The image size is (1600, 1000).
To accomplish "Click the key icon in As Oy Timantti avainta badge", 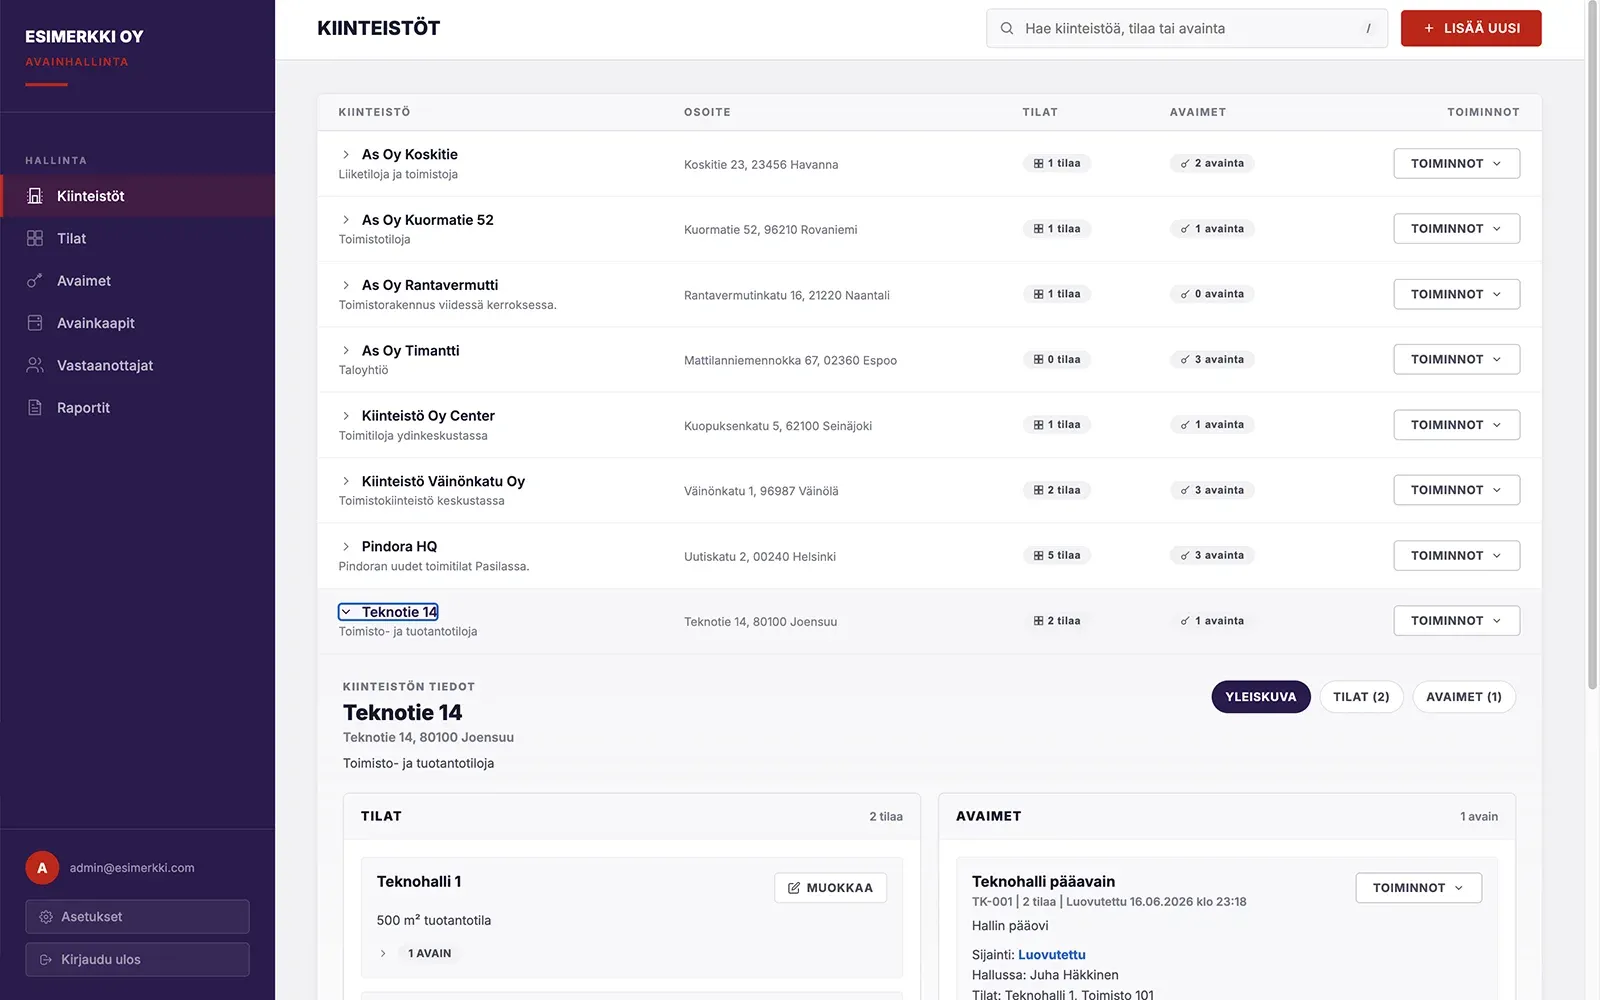I will coord(1185,359).
